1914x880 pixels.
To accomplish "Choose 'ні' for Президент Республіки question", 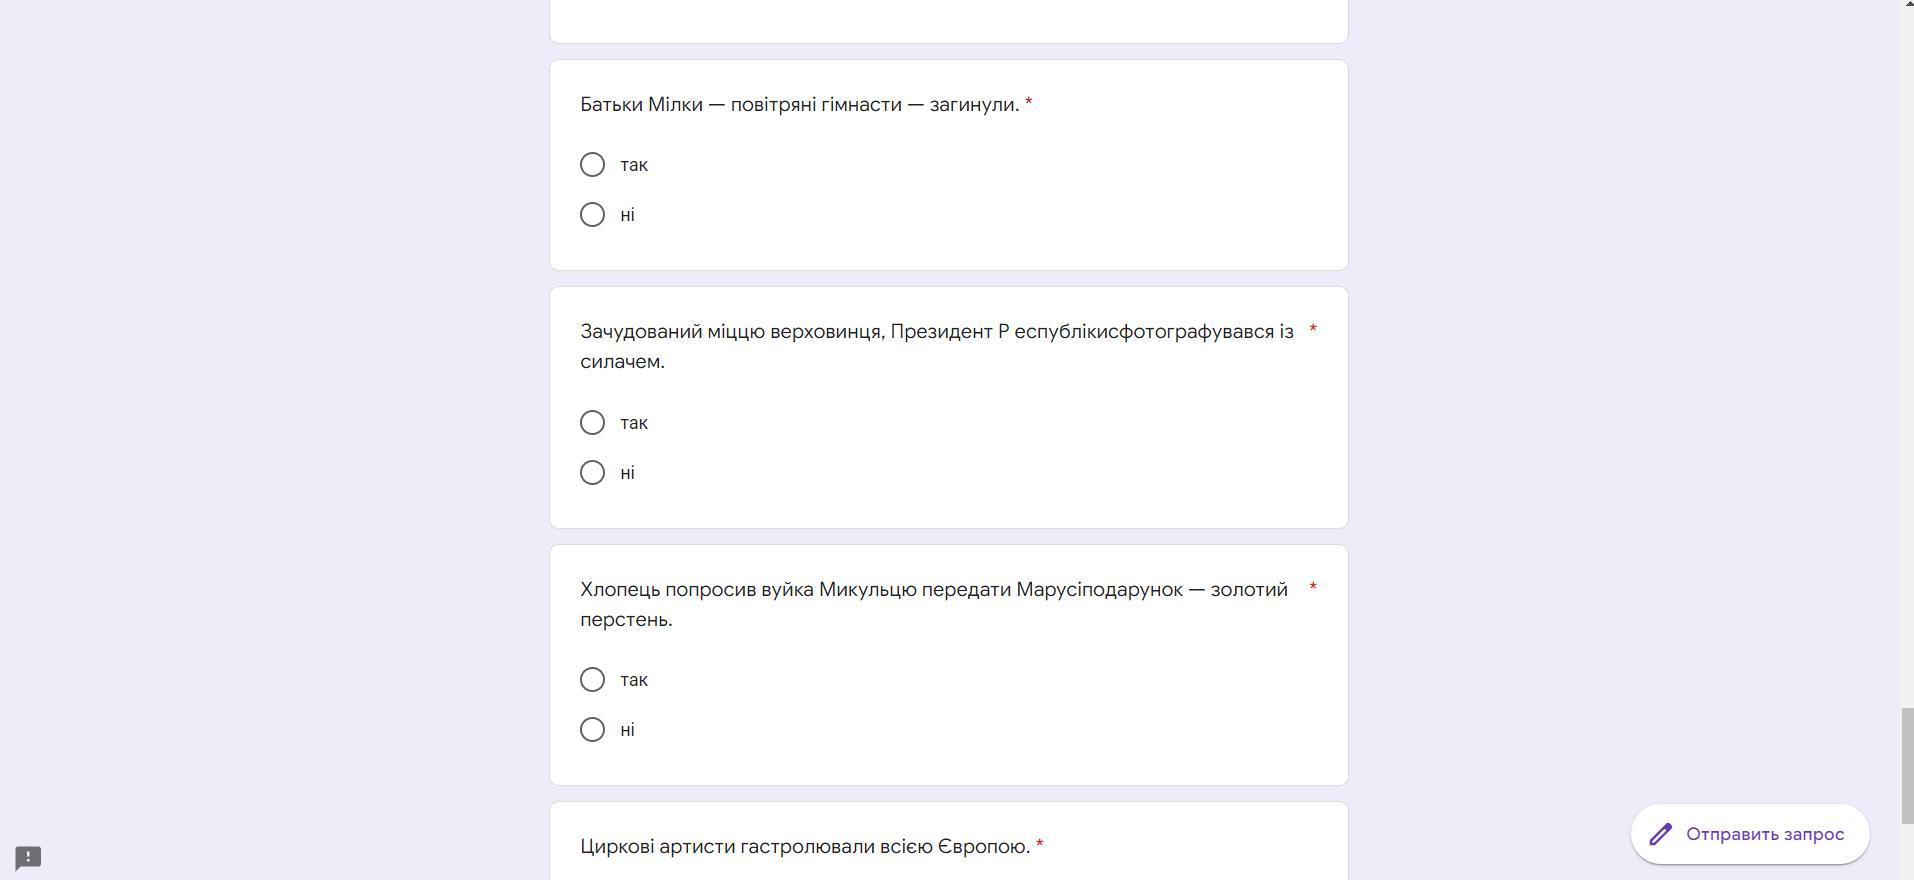I will pyautogui.click(x=592, y=473).
